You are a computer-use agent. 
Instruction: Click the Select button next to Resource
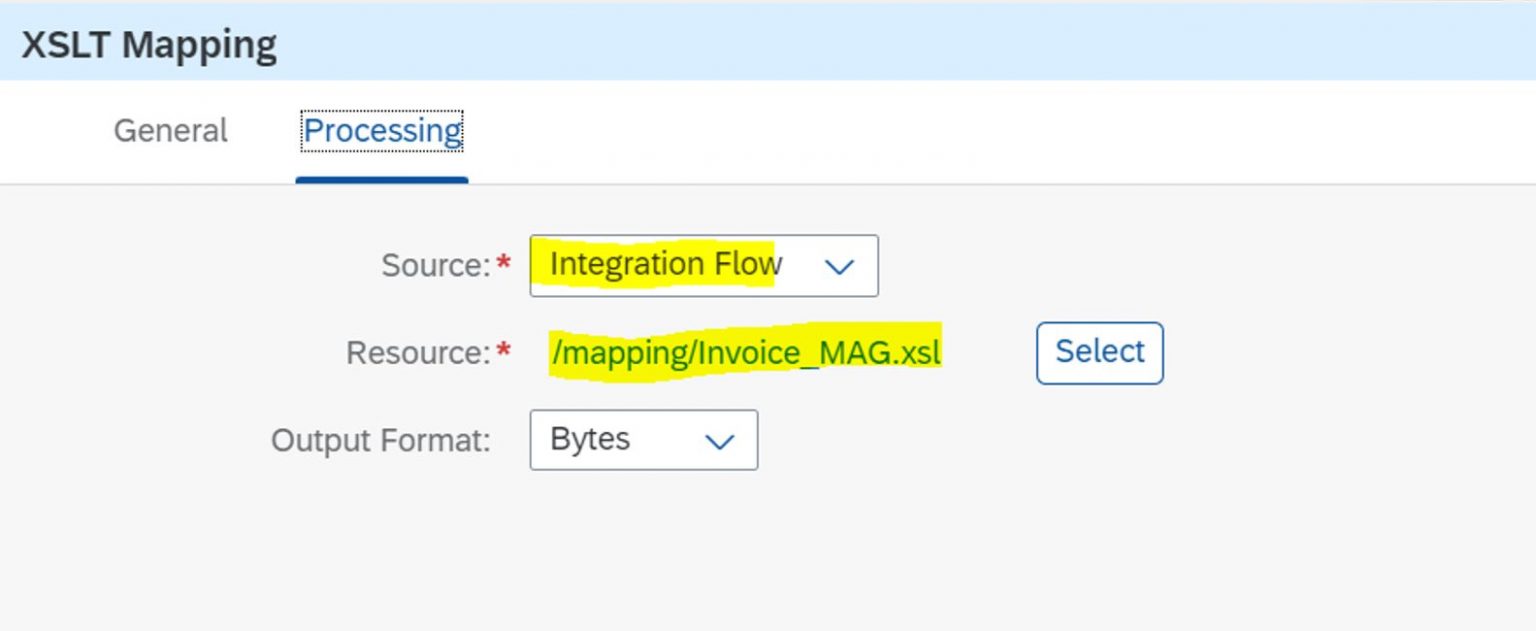tap(1098, 352)
